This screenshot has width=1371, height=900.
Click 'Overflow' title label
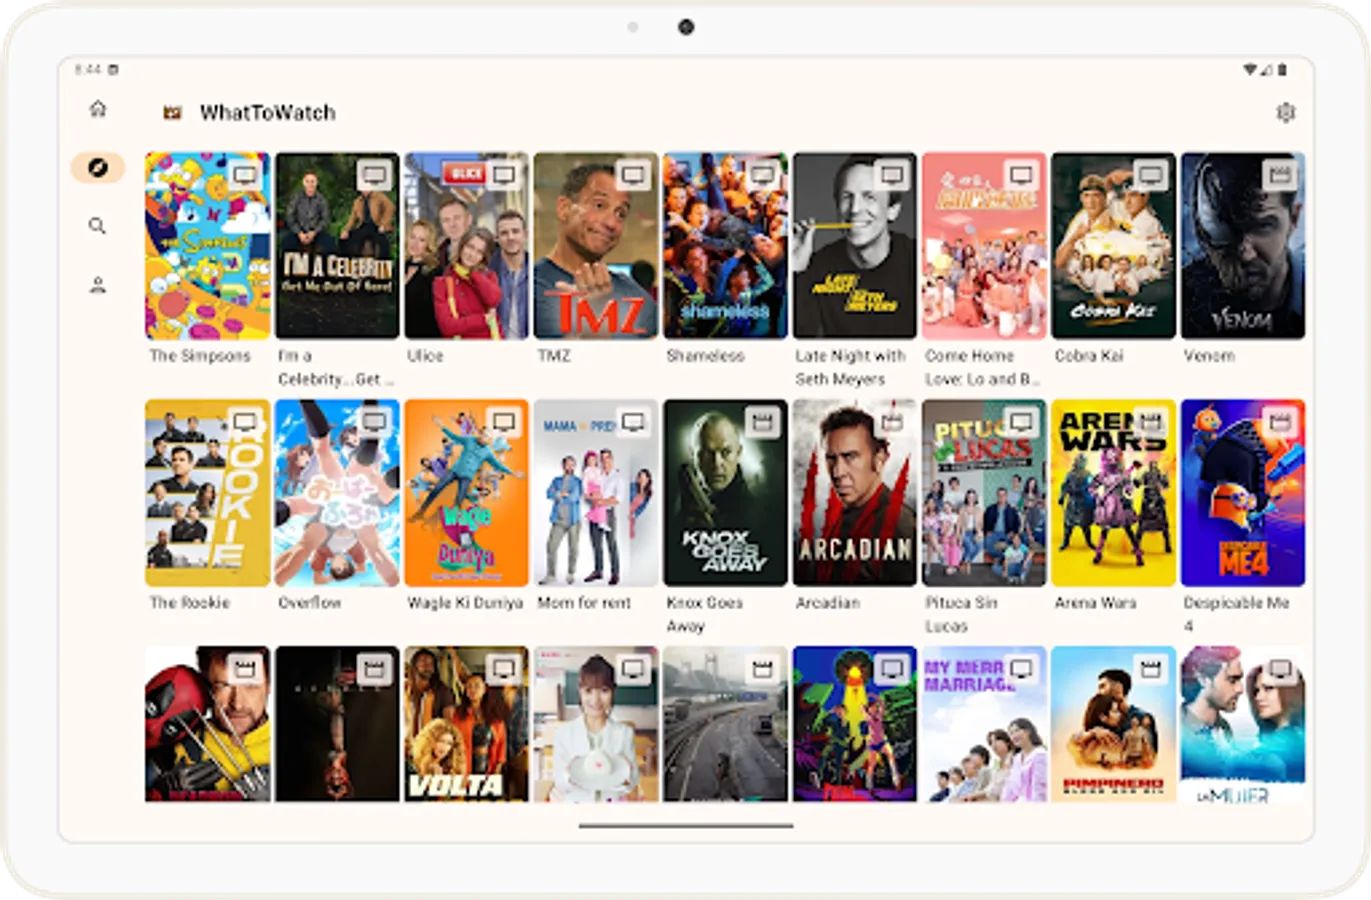pos(309,603)
